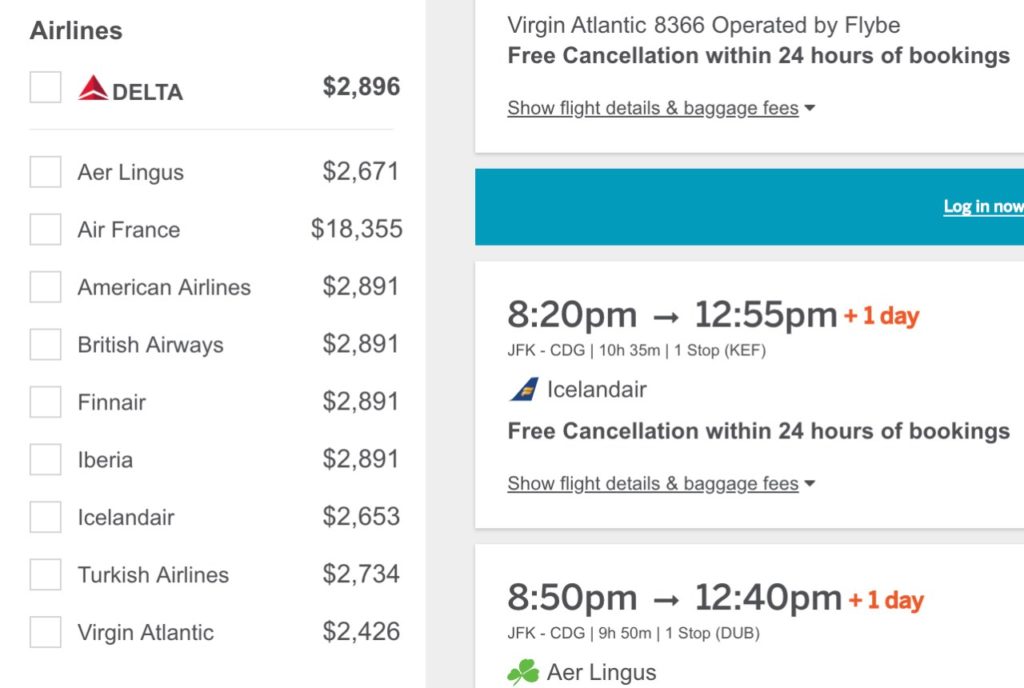Check the Iberia checkbox
The height and width of the screenshot is (688, 1024).
coord(44,459)
